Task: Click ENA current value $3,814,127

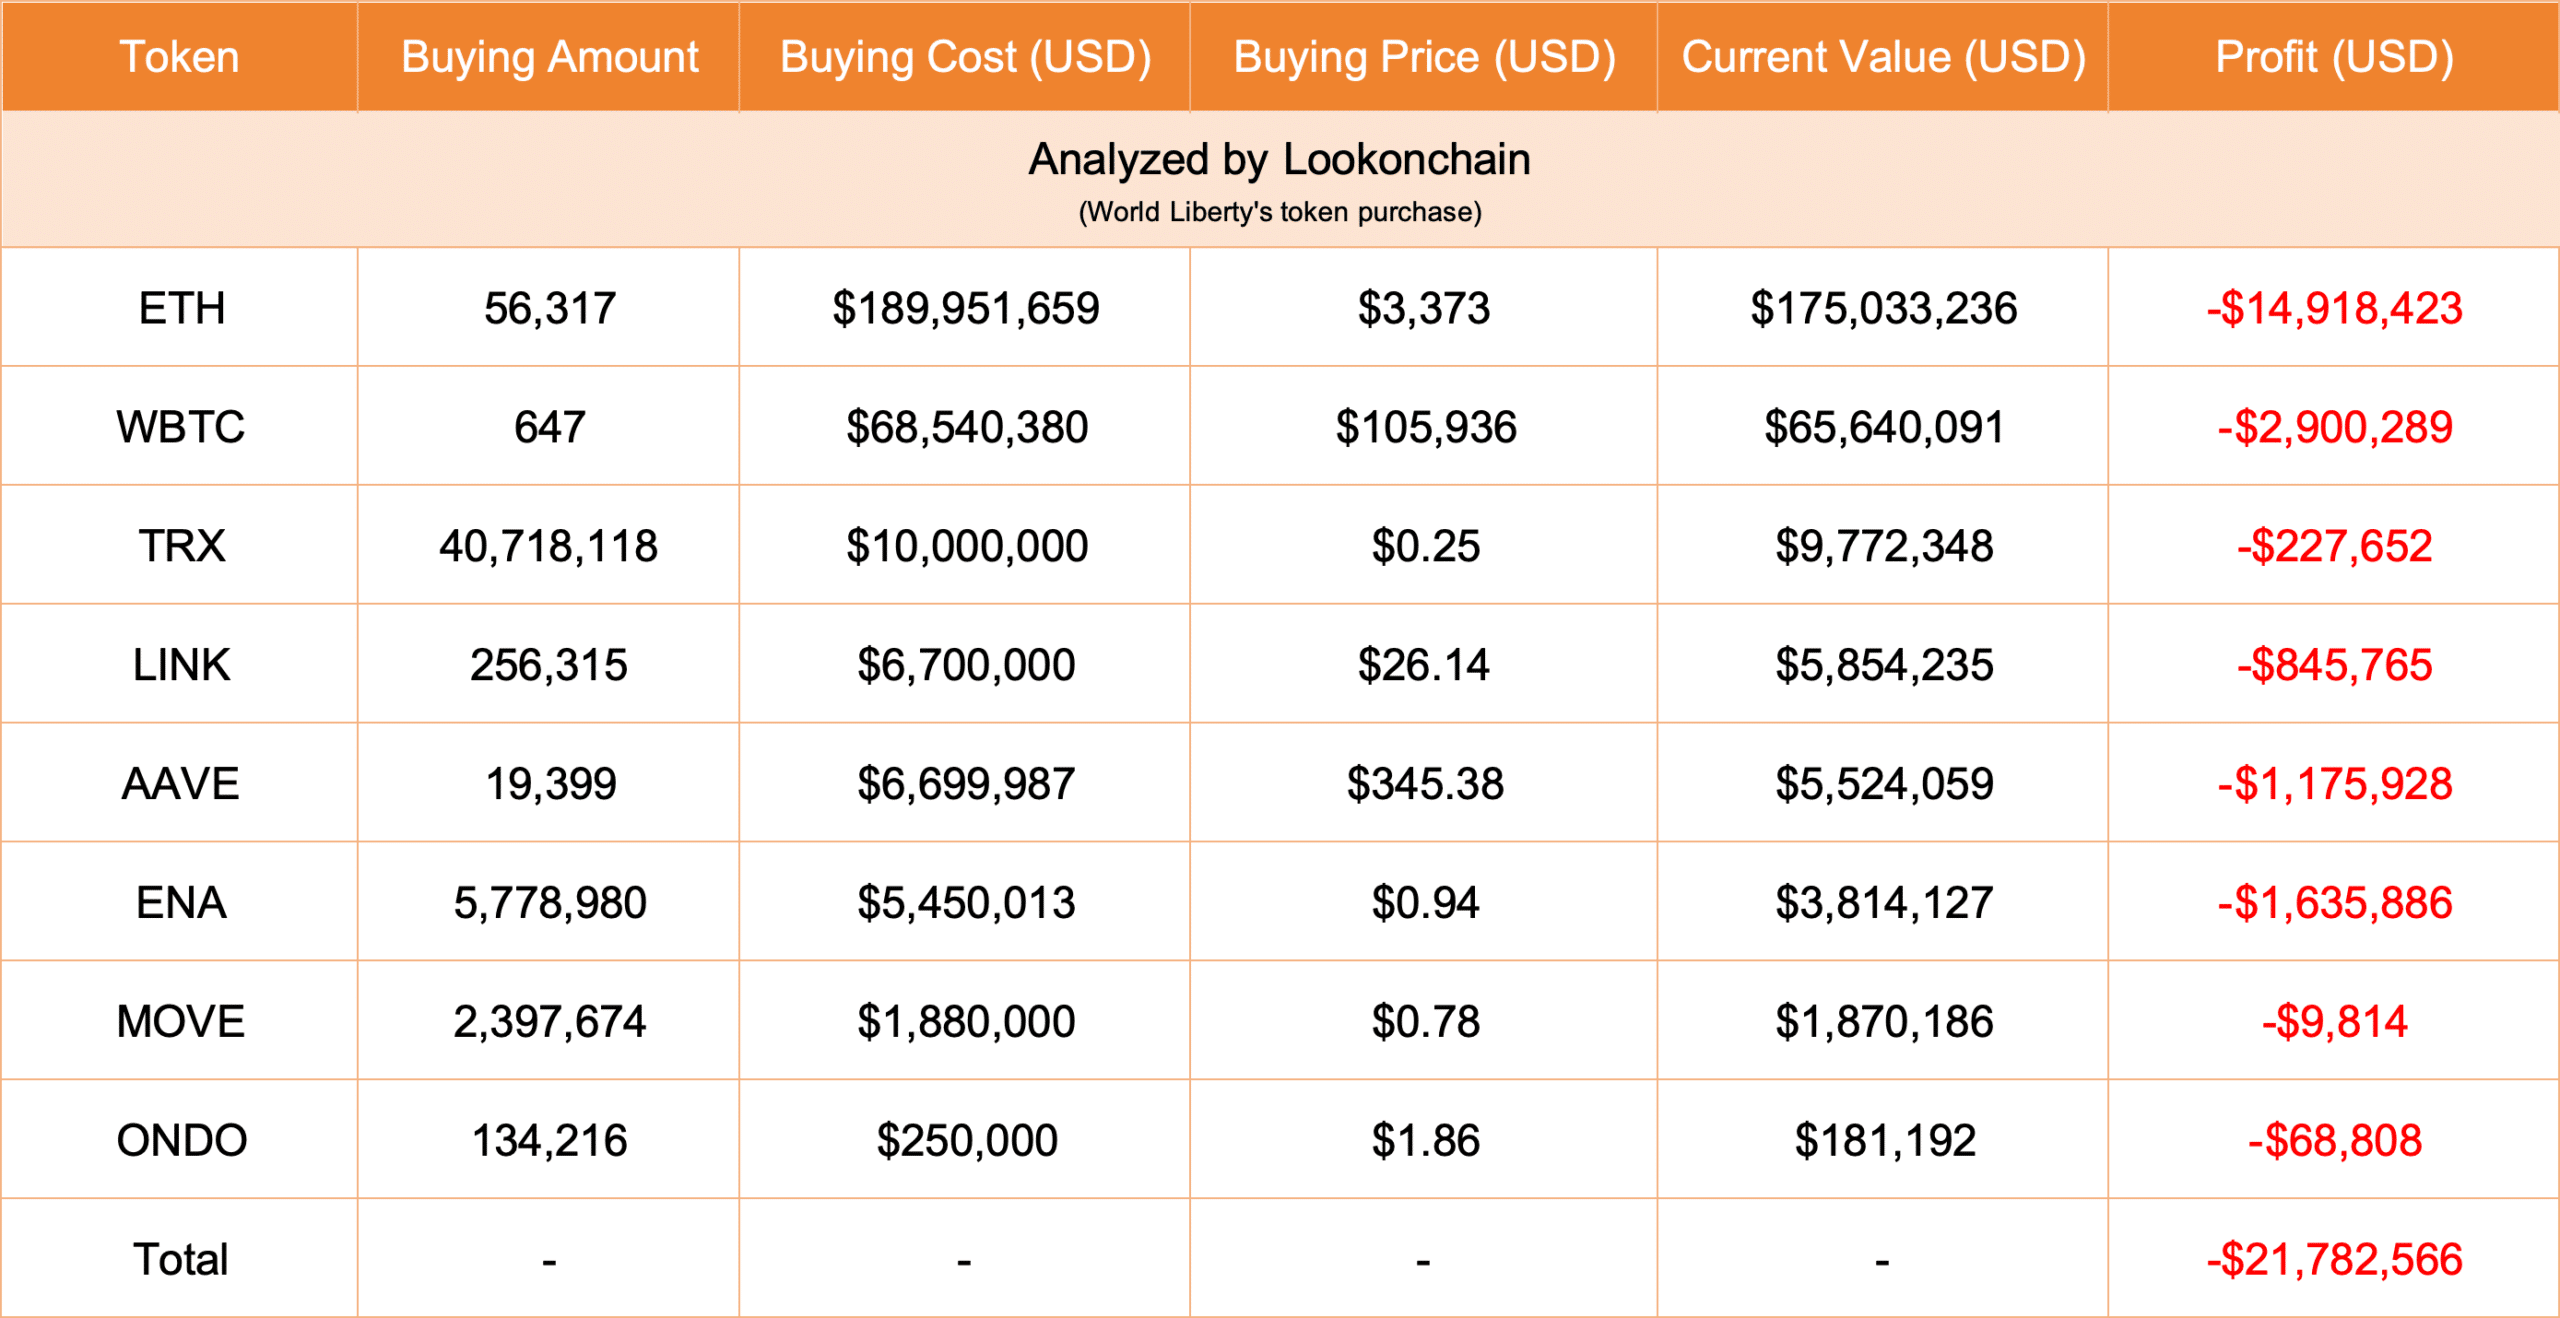Action: pyautogui.click(x=1883, y=903)
